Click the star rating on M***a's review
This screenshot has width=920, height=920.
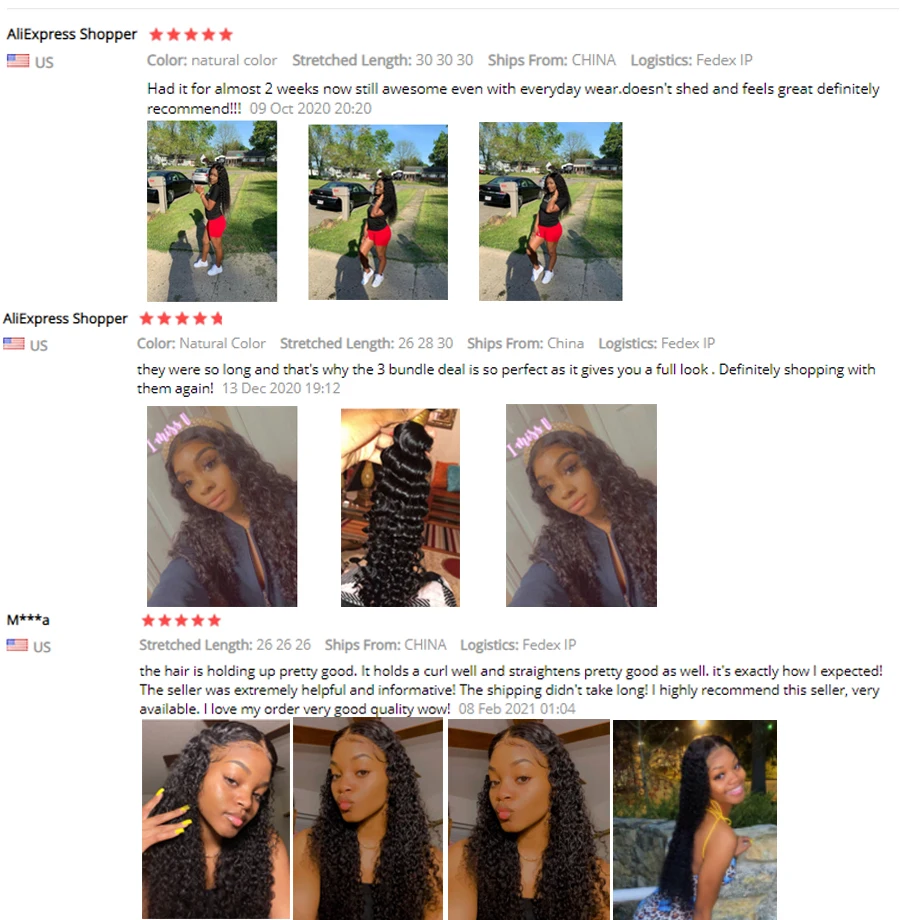181,620
